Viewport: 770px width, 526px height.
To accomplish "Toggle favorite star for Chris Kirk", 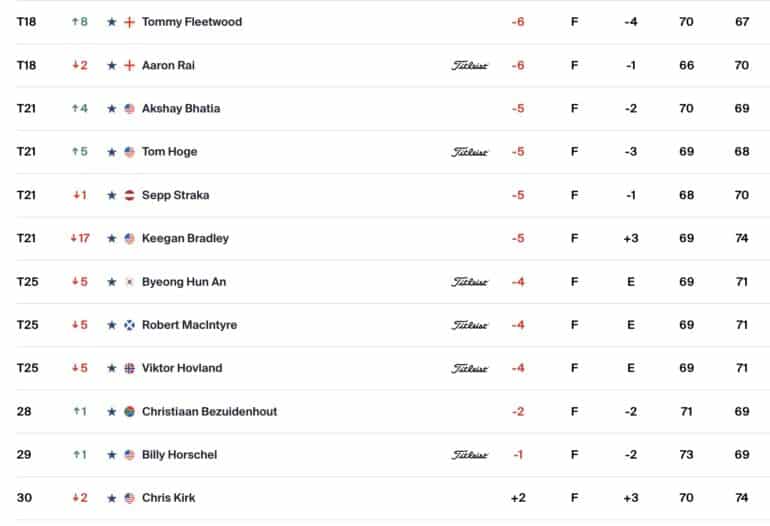I will (112, 498).
